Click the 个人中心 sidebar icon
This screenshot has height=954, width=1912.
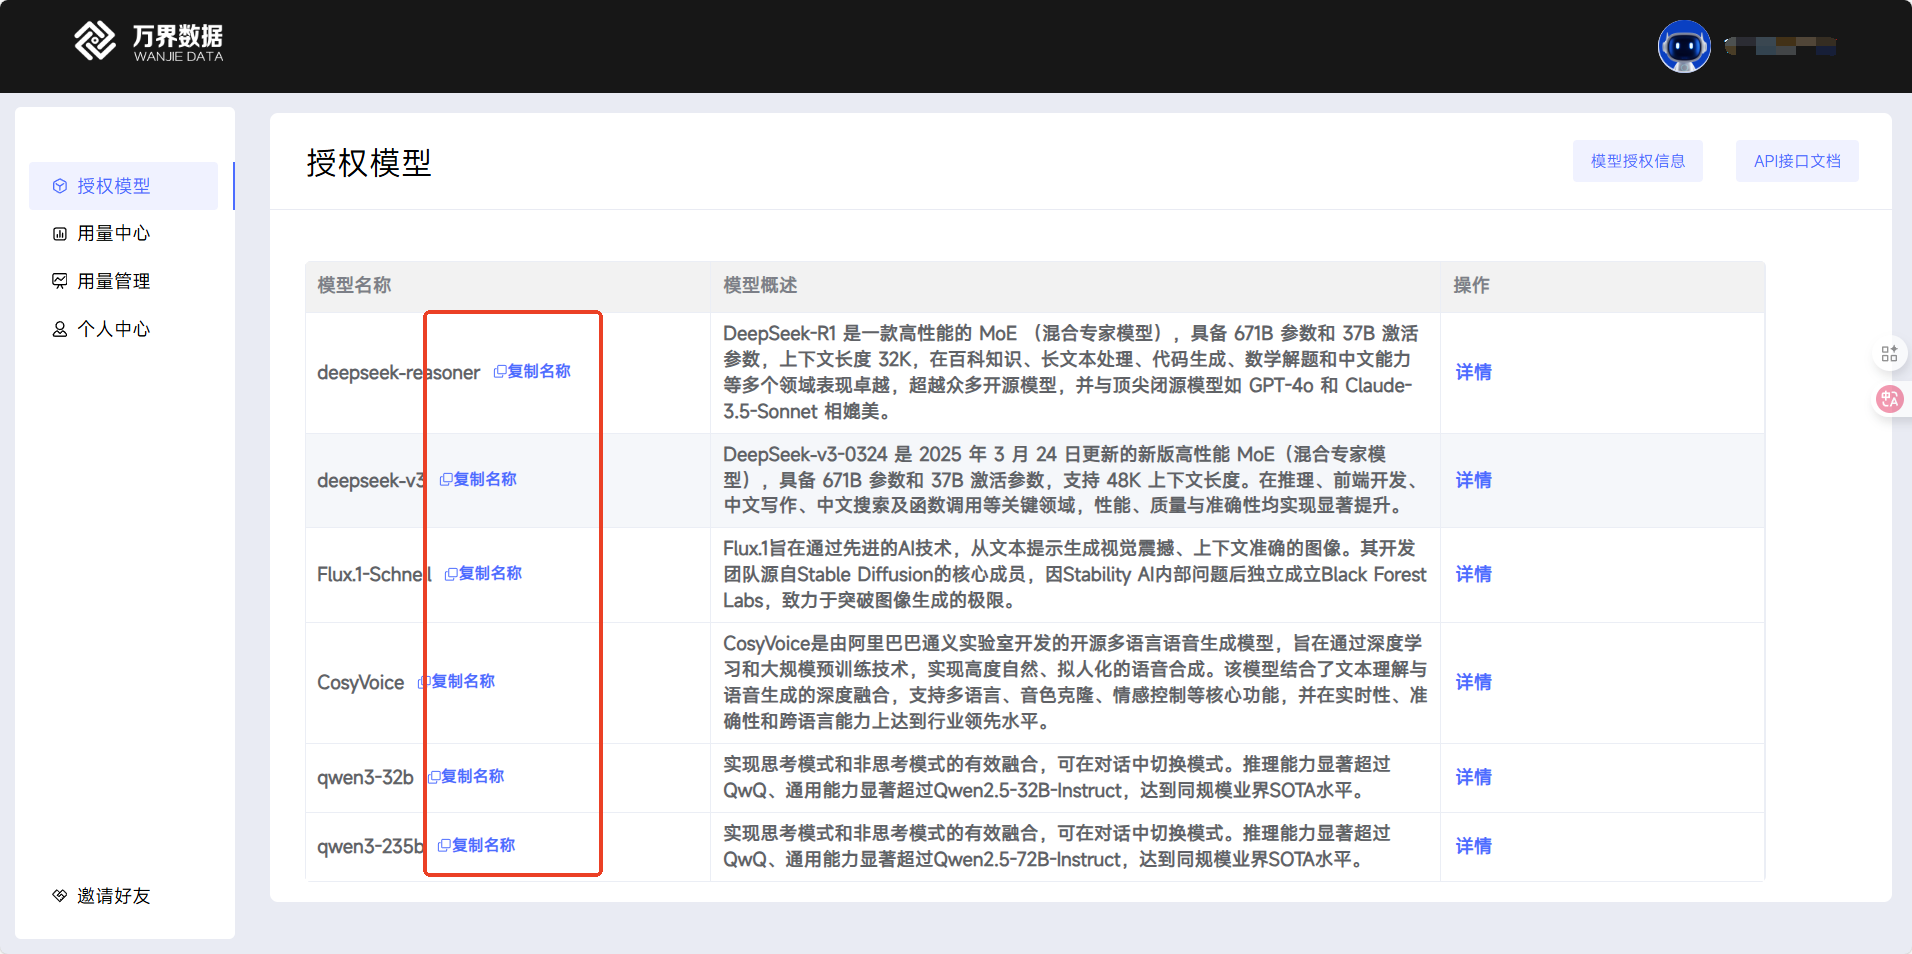(60, 329)
